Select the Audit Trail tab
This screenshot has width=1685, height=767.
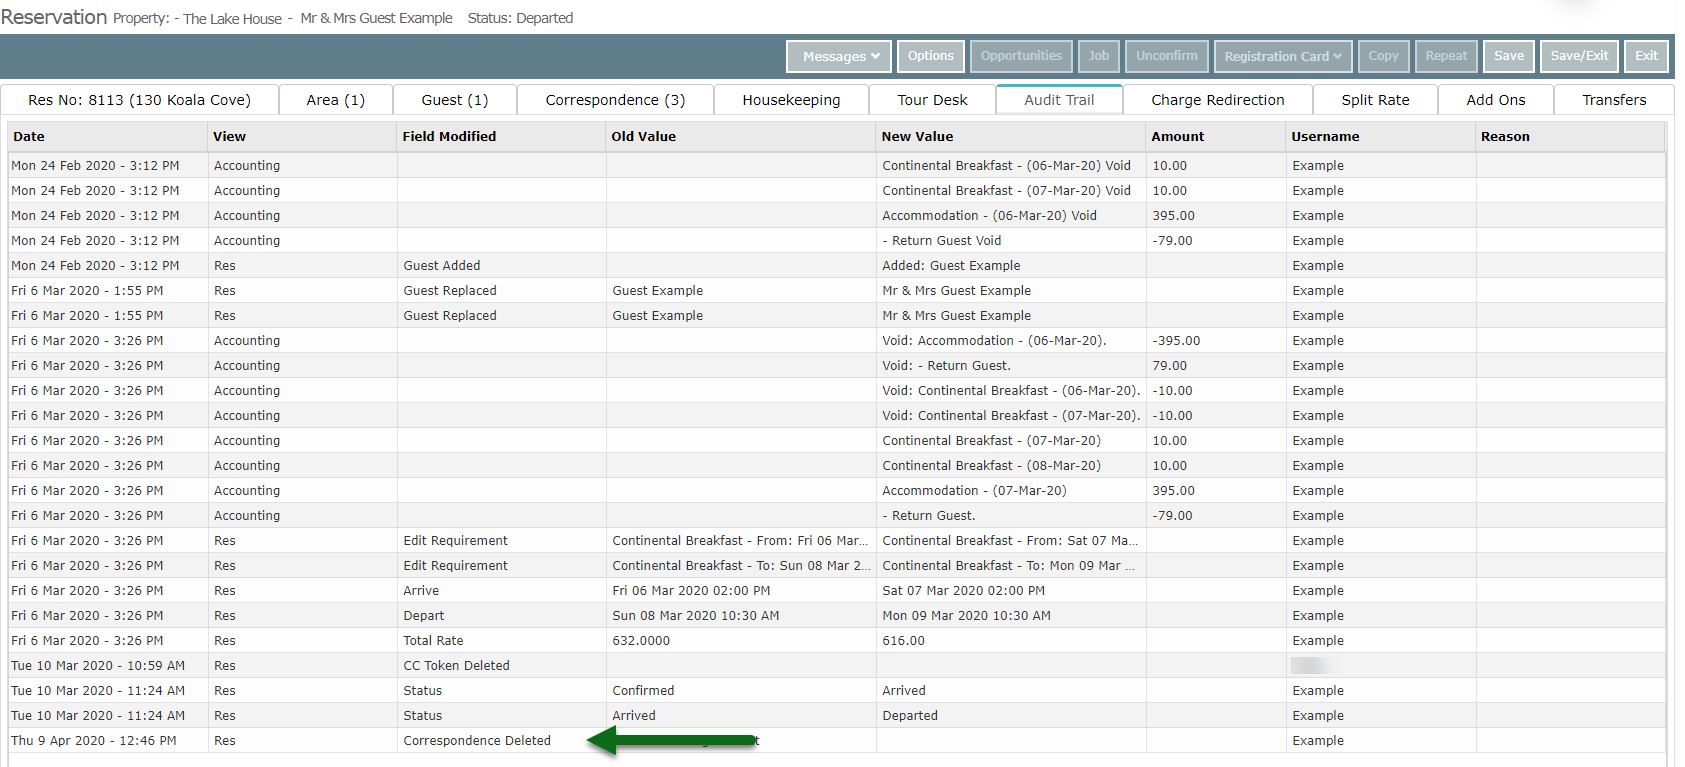point(1059,100)
